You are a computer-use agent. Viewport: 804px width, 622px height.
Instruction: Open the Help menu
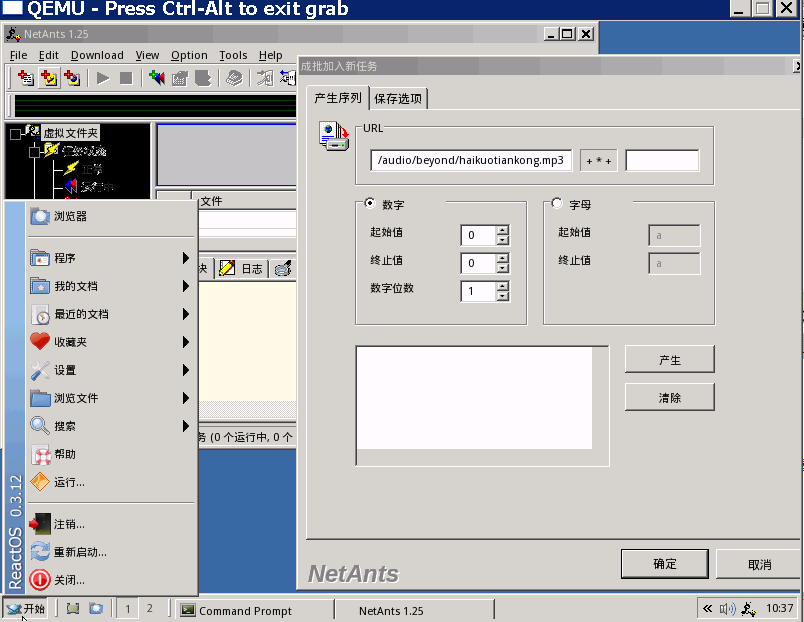[270, 55]
